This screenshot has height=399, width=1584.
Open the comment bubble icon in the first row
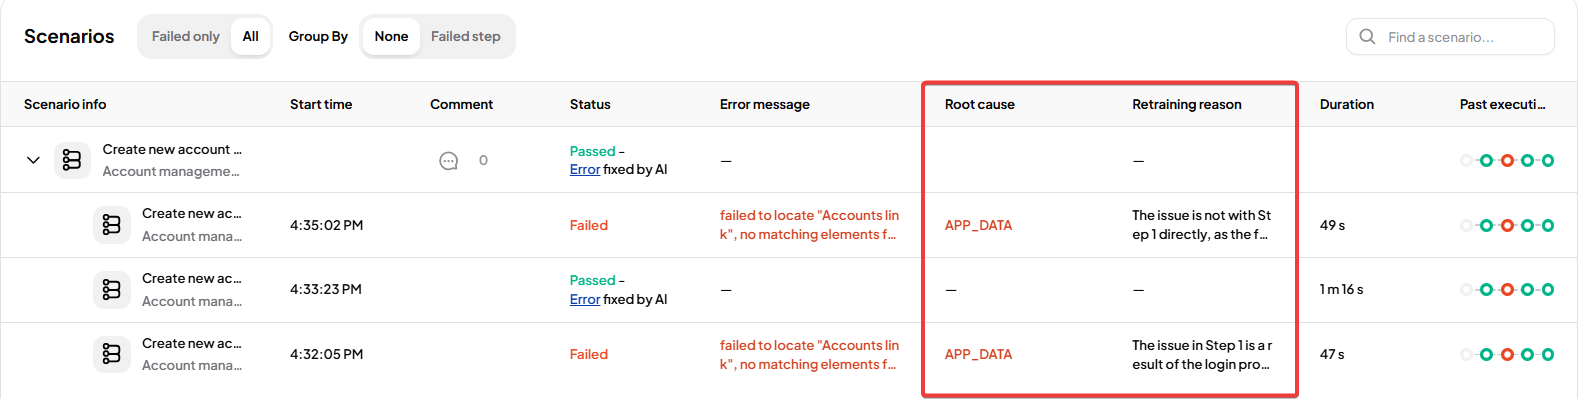coord(449,161)
